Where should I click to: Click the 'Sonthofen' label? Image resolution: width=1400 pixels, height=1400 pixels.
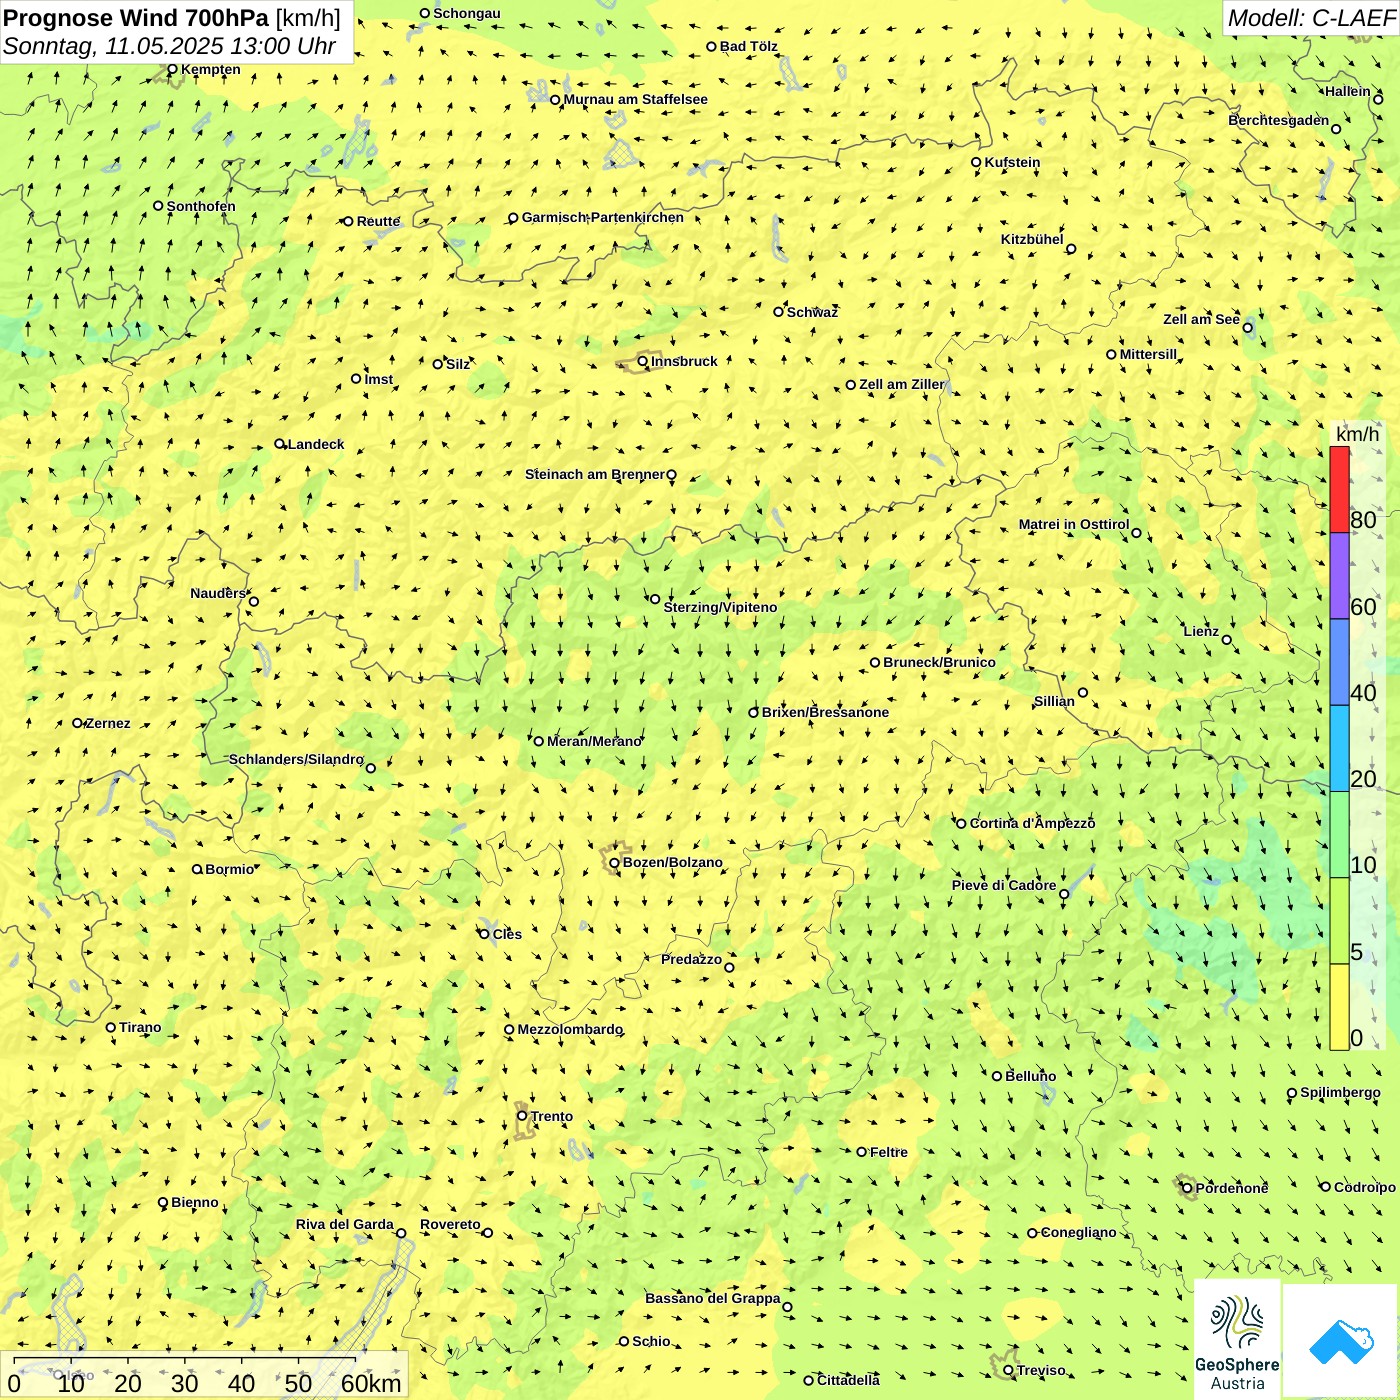click(201, 206)
